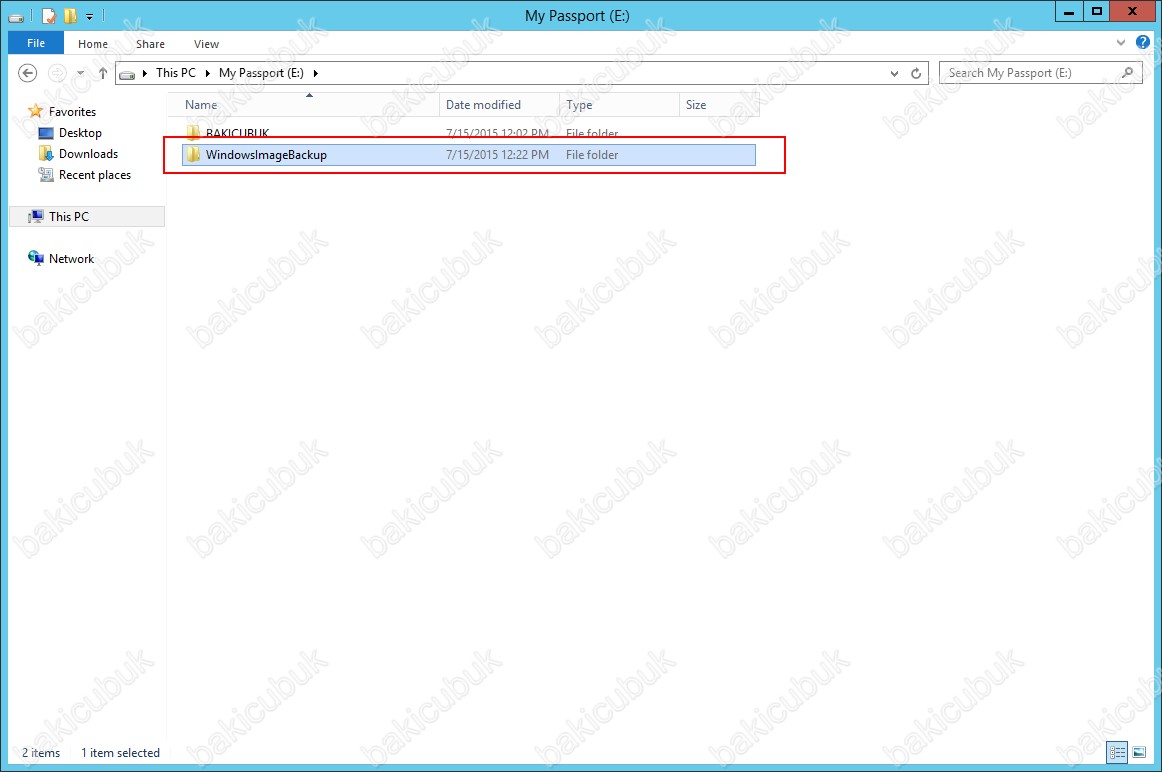This screenshot has width=1162, height=772.
Task: Sort by the Size column header
Action: click(719, 104)
